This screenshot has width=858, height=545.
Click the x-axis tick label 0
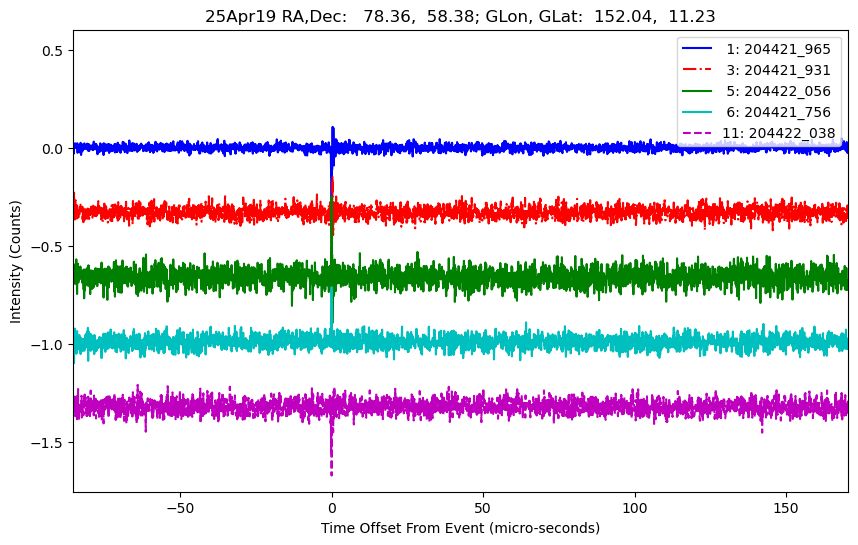tap(332, 508)
